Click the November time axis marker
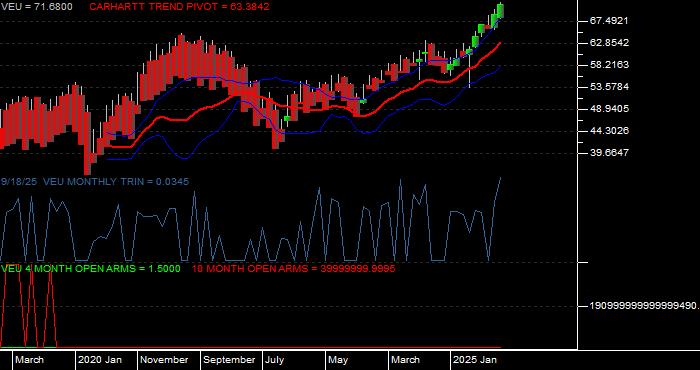This screenshot has width=700, height=370. tap(164, 360)
